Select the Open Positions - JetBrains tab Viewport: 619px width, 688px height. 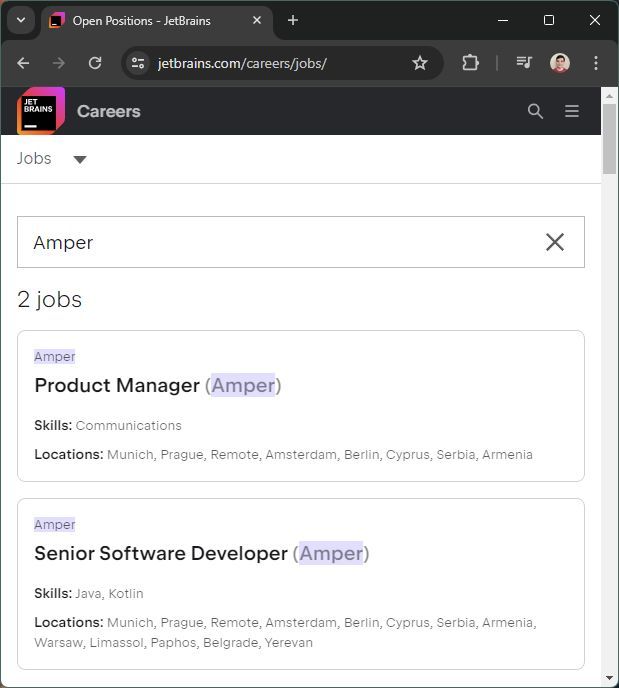point(157,21)
